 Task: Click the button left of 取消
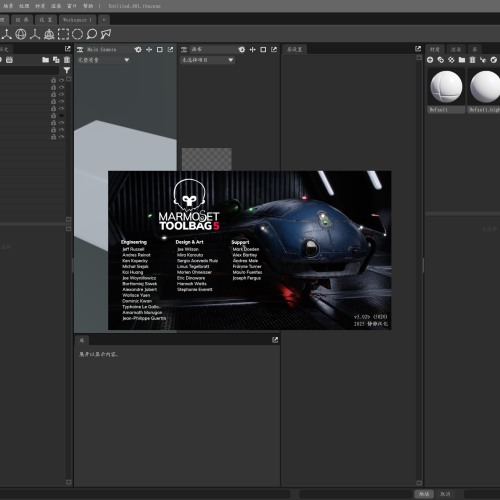pos(424,494)
